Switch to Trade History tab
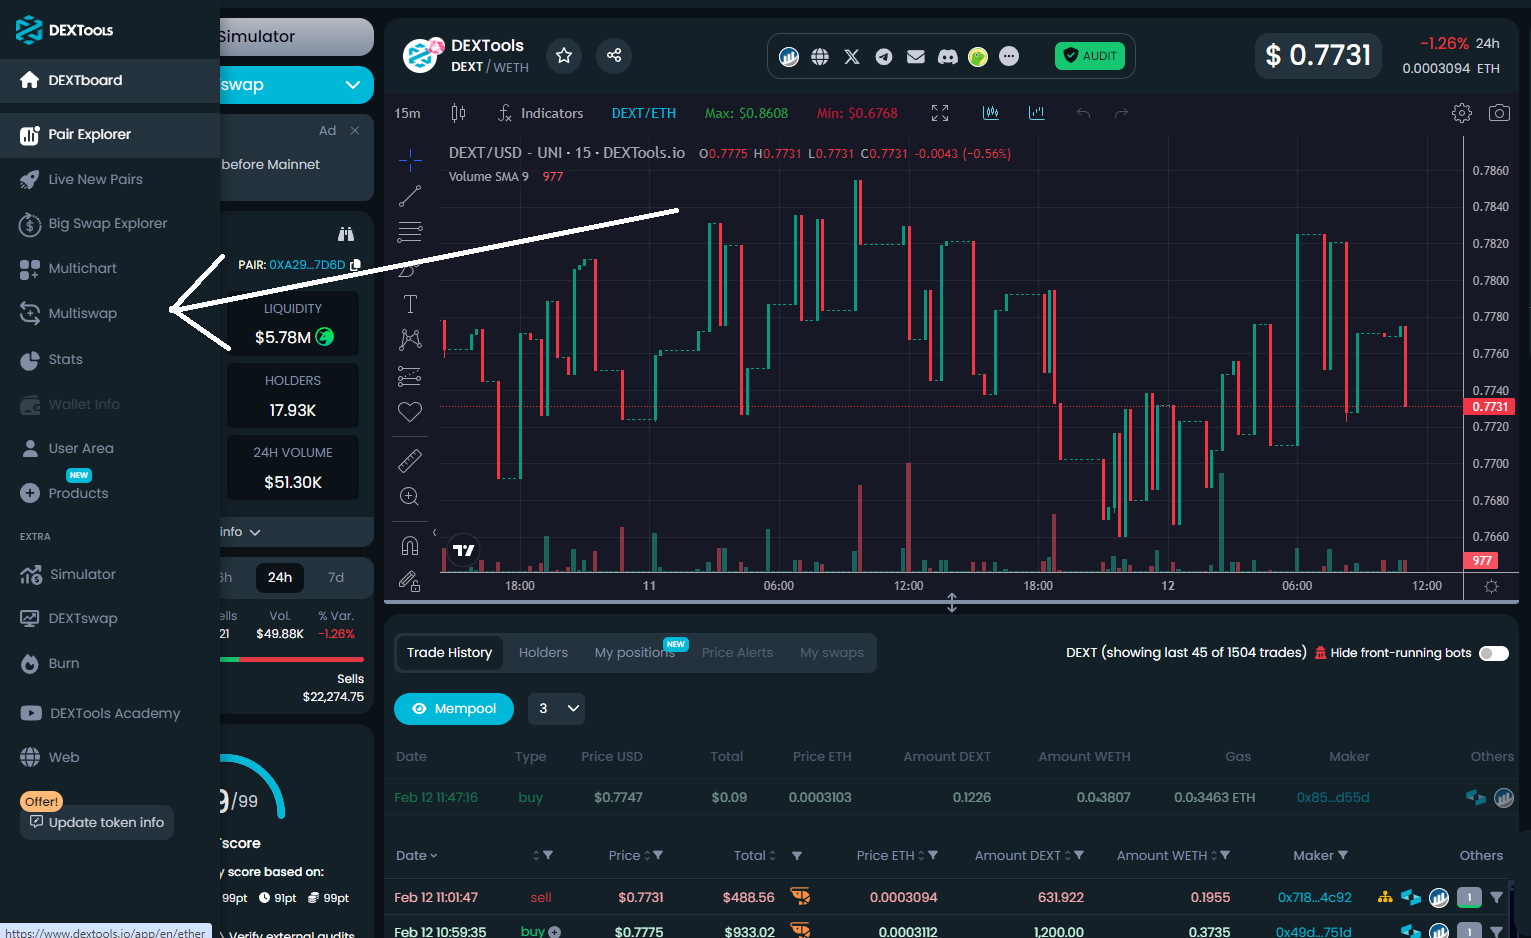 (x=449, y=653)
